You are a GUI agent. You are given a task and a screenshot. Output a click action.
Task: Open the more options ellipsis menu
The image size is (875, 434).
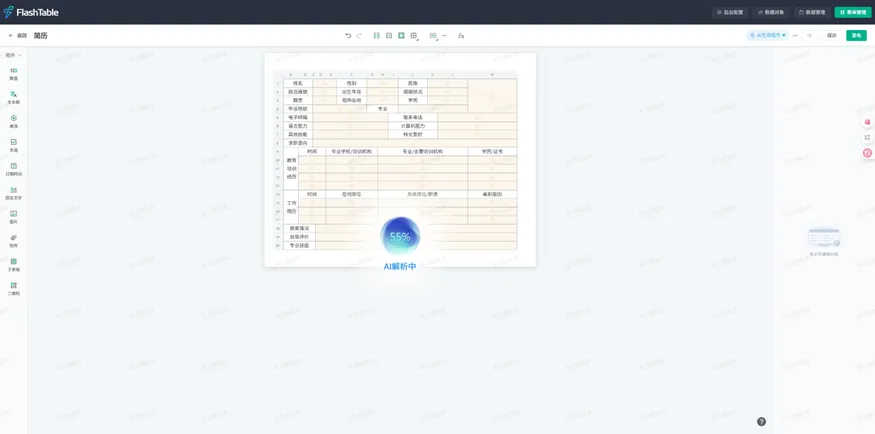[795, 35]
